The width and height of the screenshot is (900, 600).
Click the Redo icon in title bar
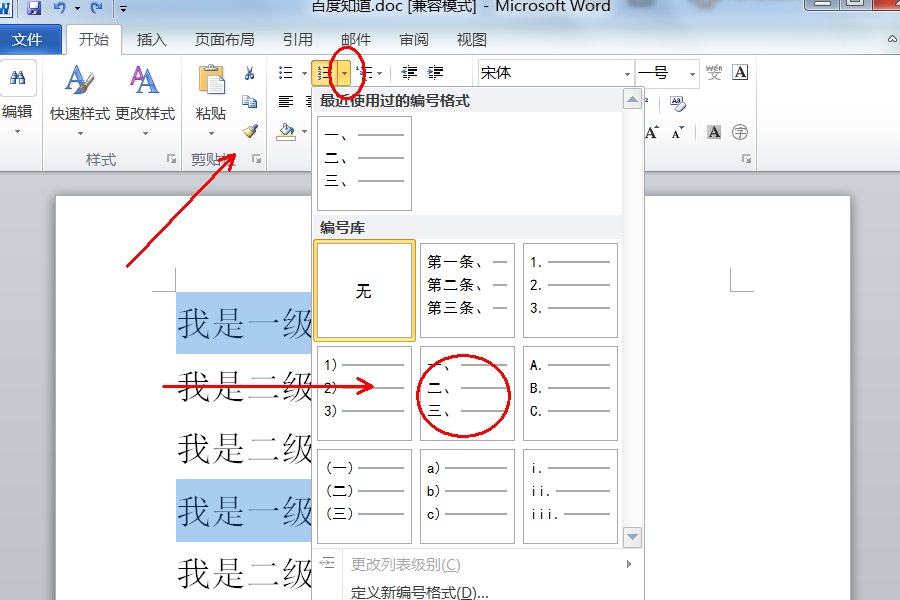point(96,7)
